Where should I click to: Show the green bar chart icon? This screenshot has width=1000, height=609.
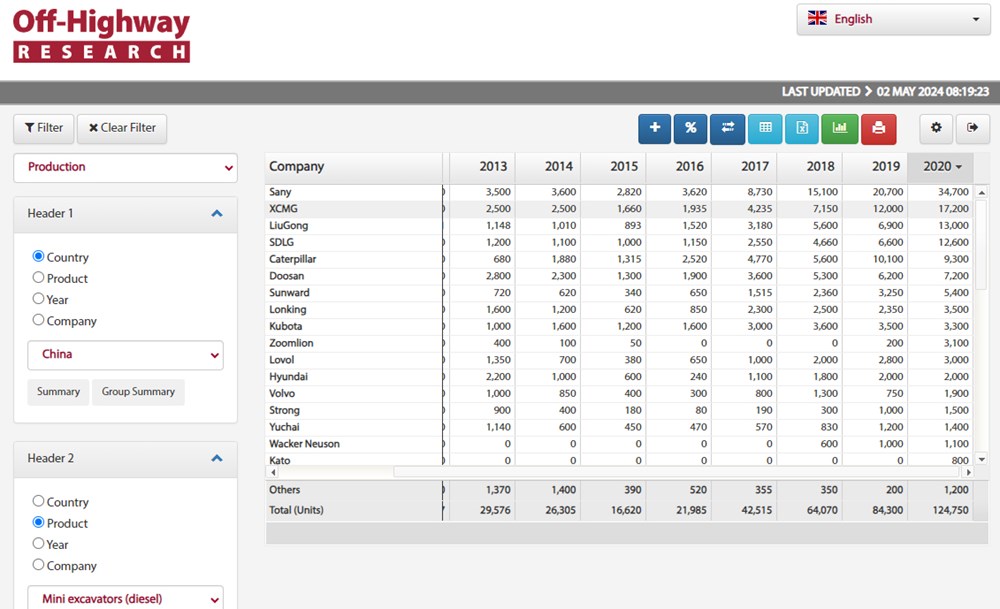coord(840,128)
